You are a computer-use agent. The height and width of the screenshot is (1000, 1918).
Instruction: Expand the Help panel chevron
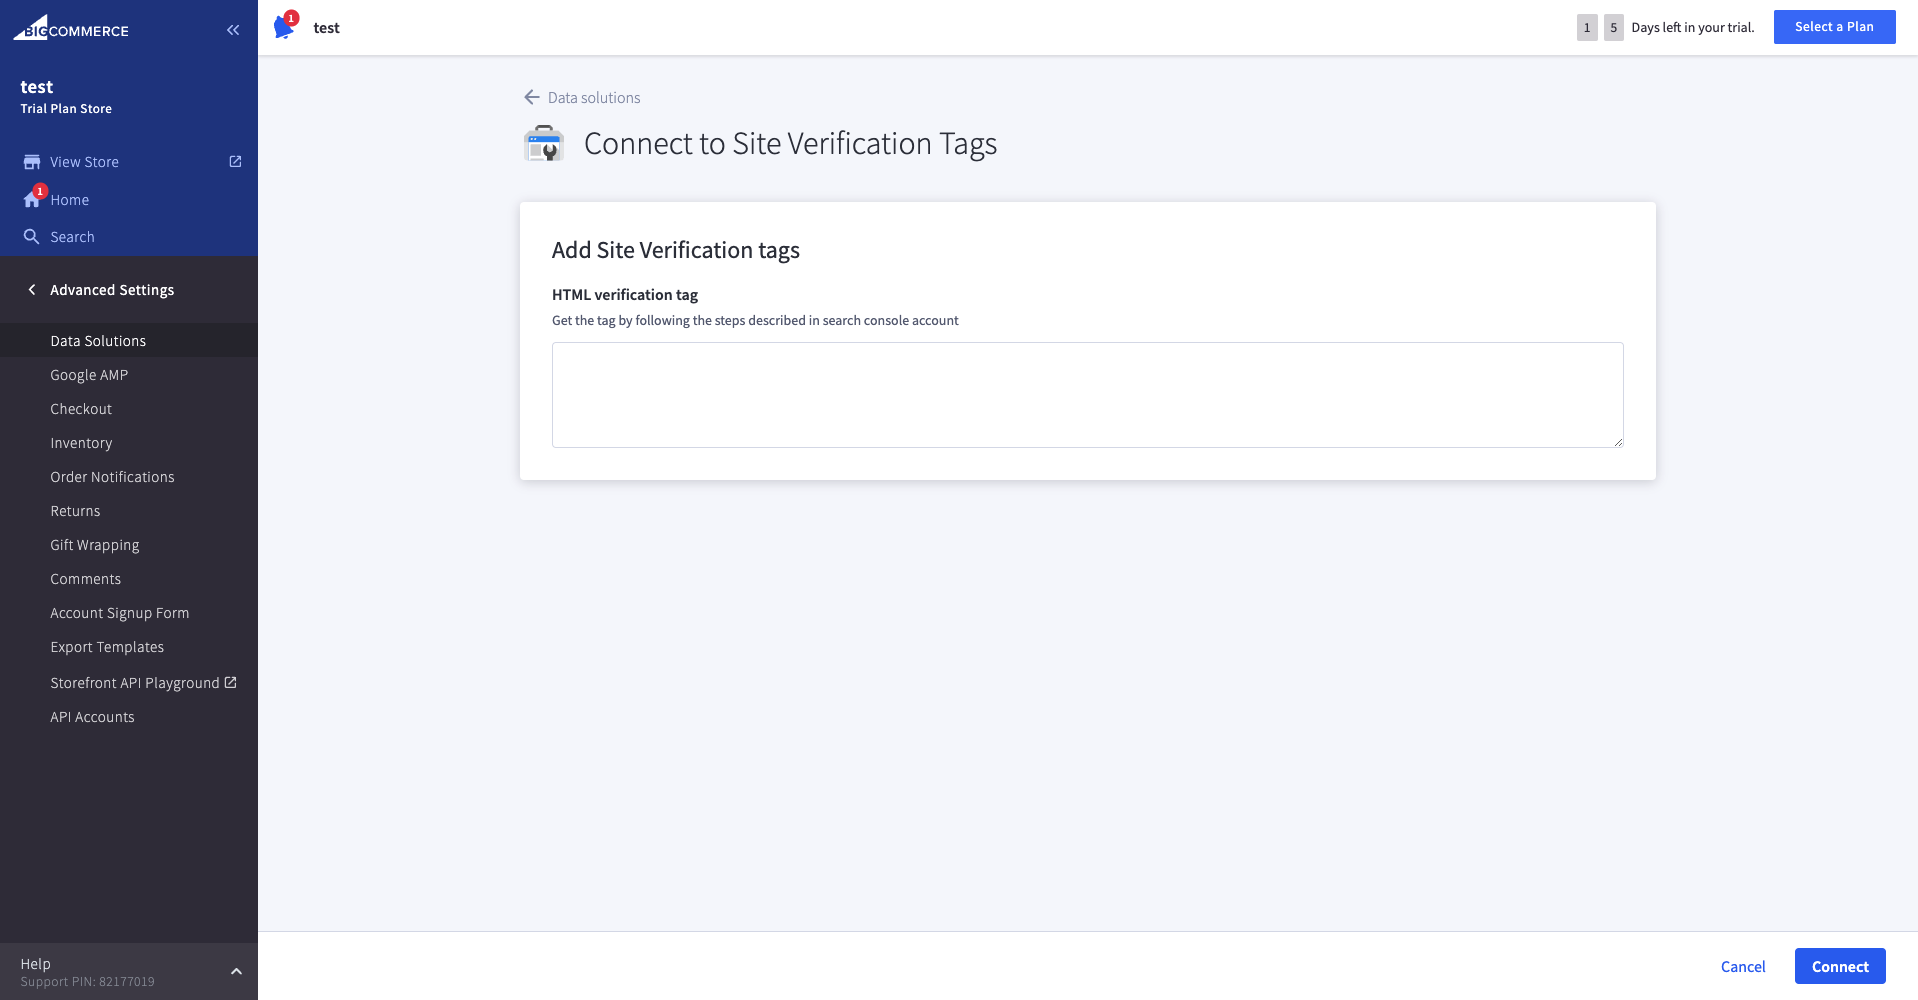236,971
